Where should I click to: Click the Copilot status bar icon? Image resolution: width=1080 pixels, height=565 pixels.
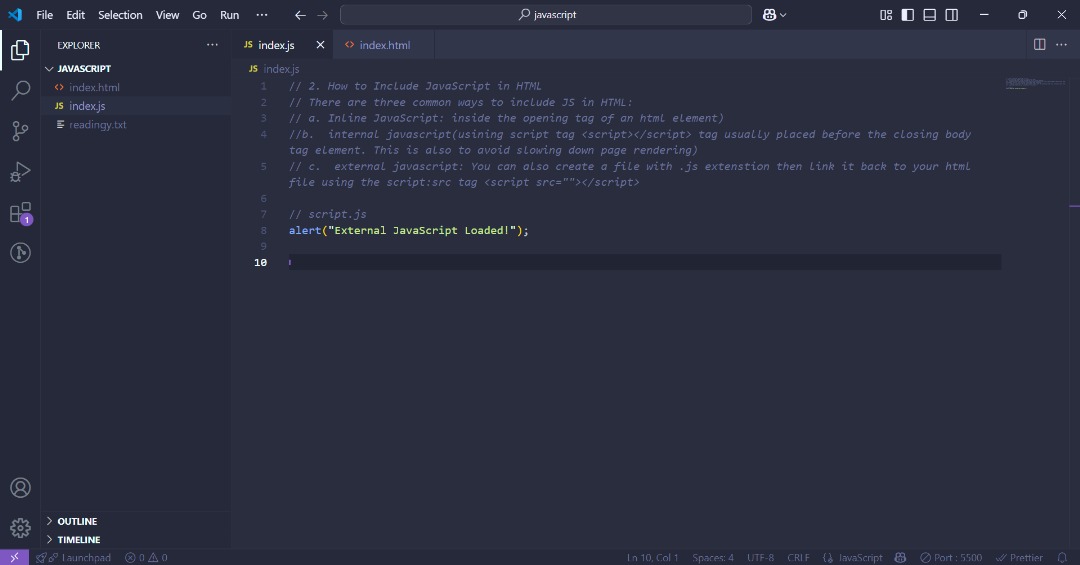900,557
